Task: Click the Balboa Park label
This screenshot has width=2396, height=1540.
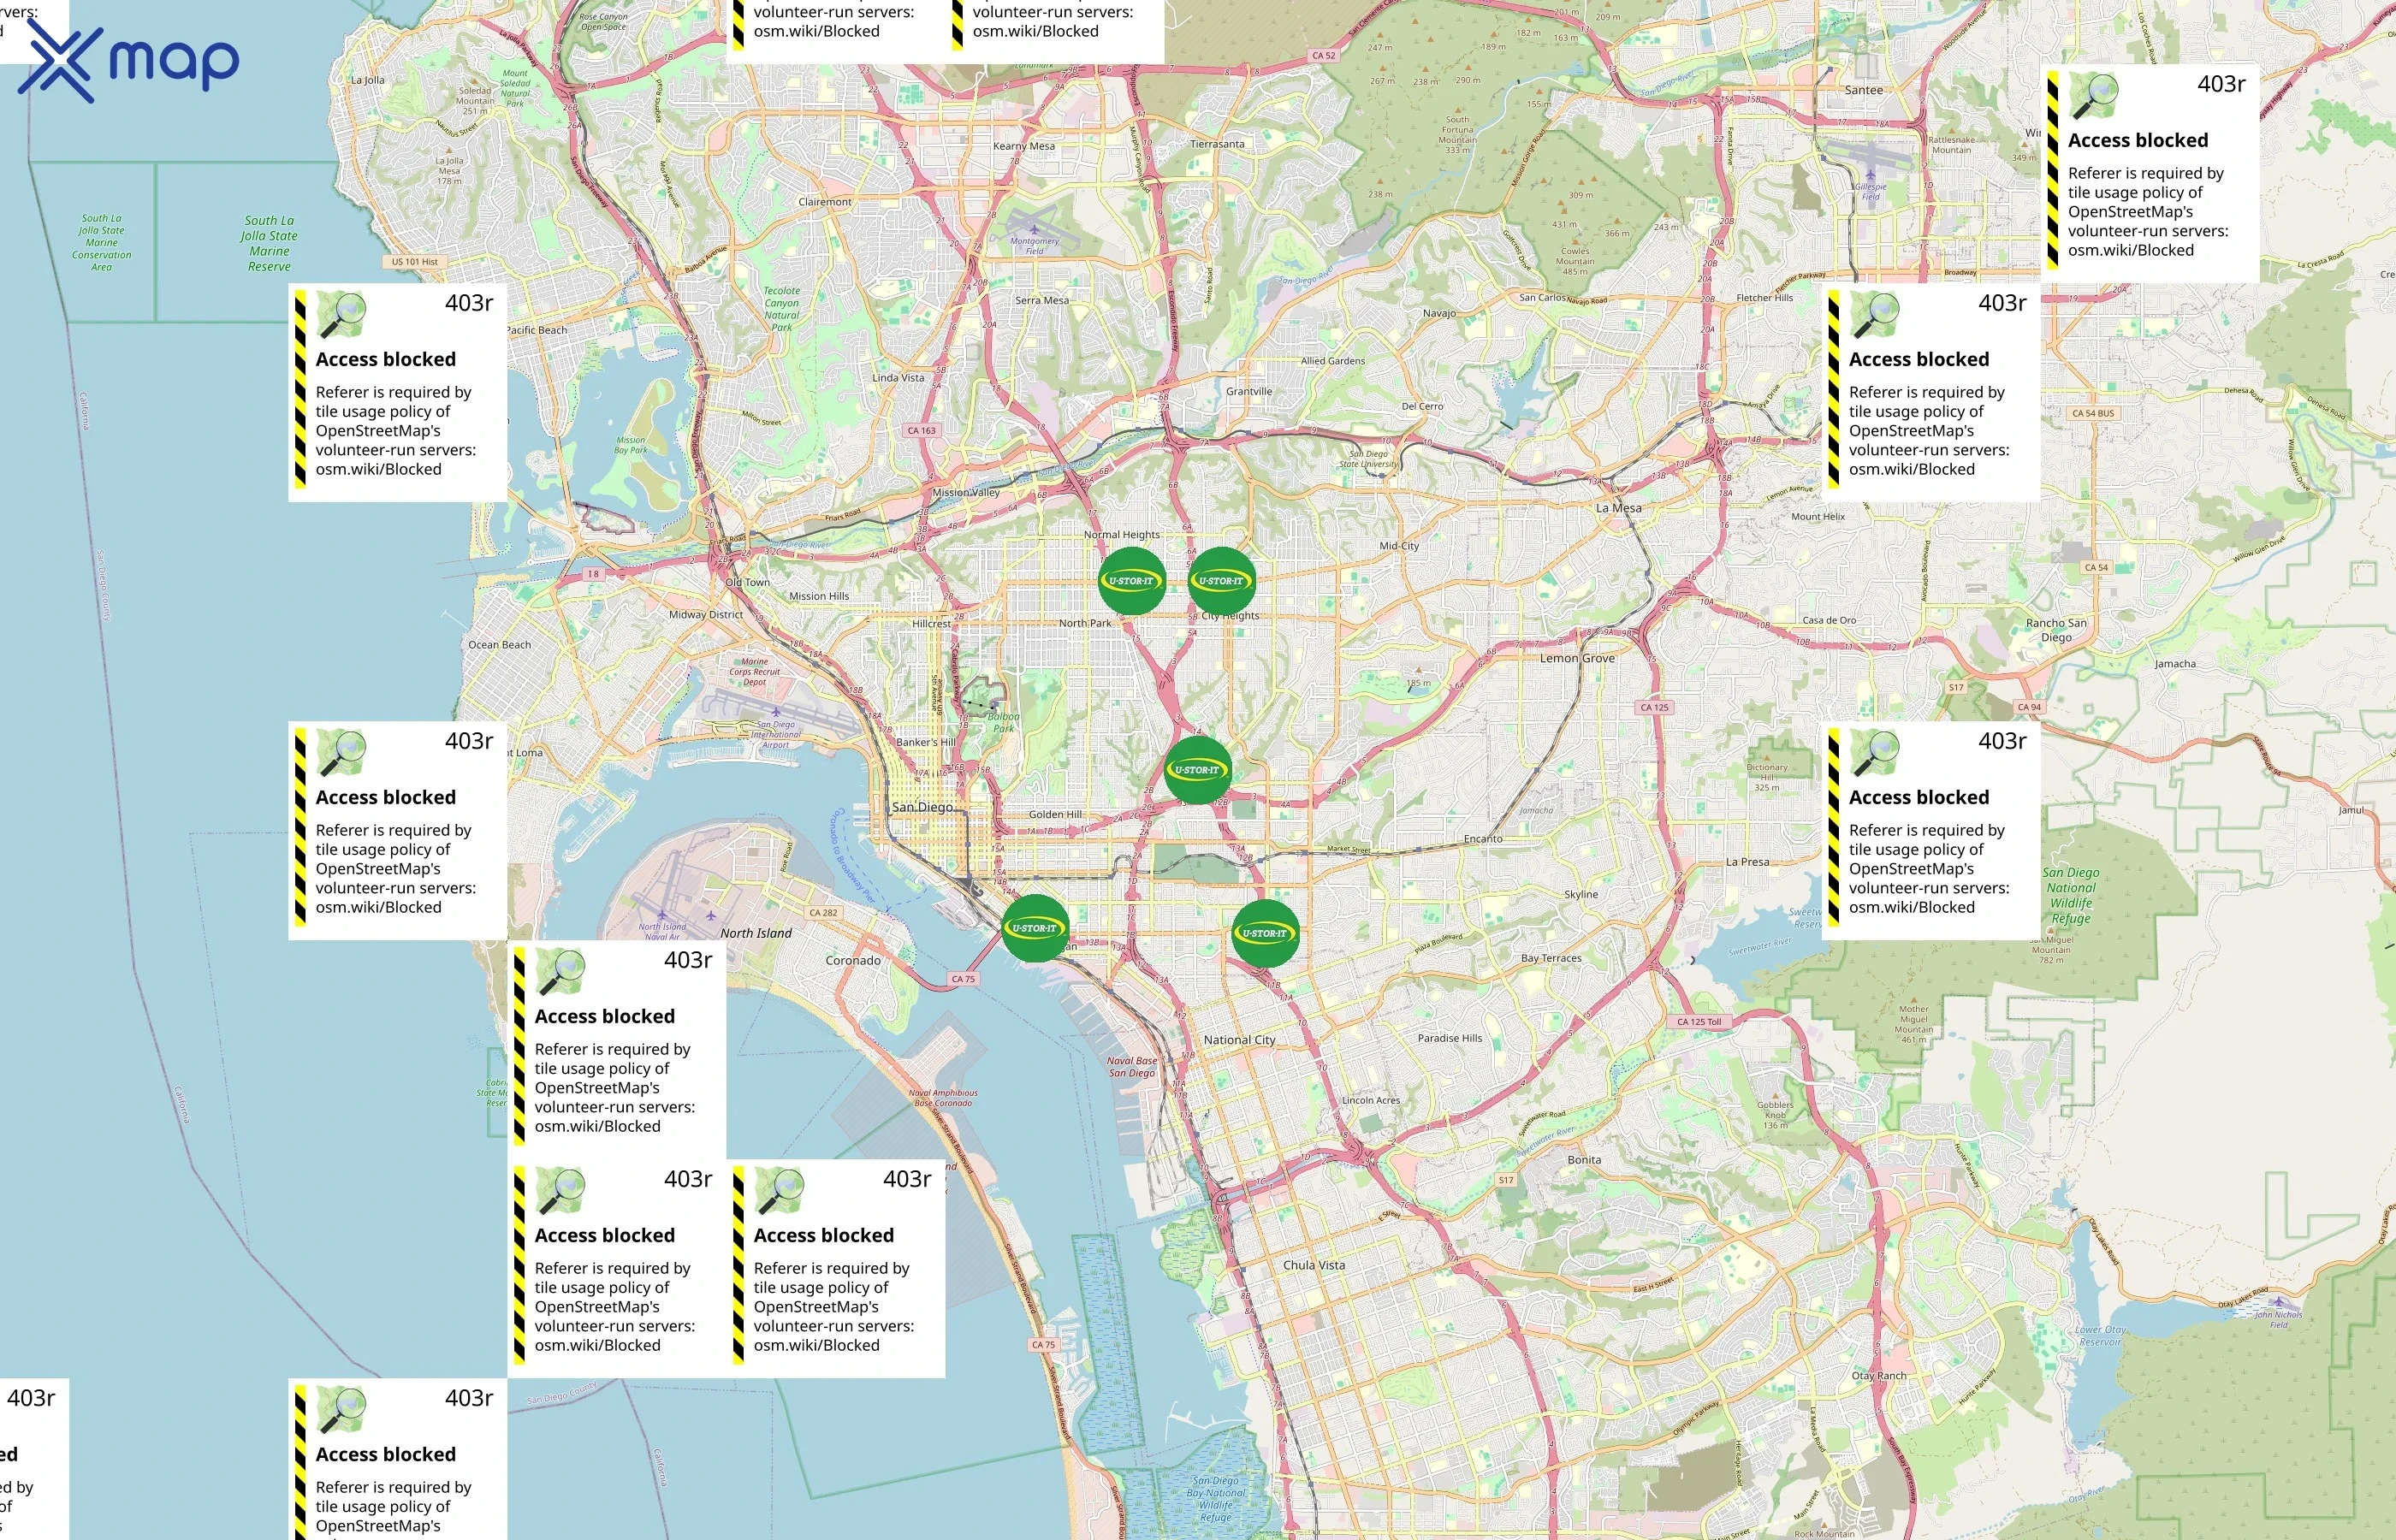Action: click(x=1004, y=722)
